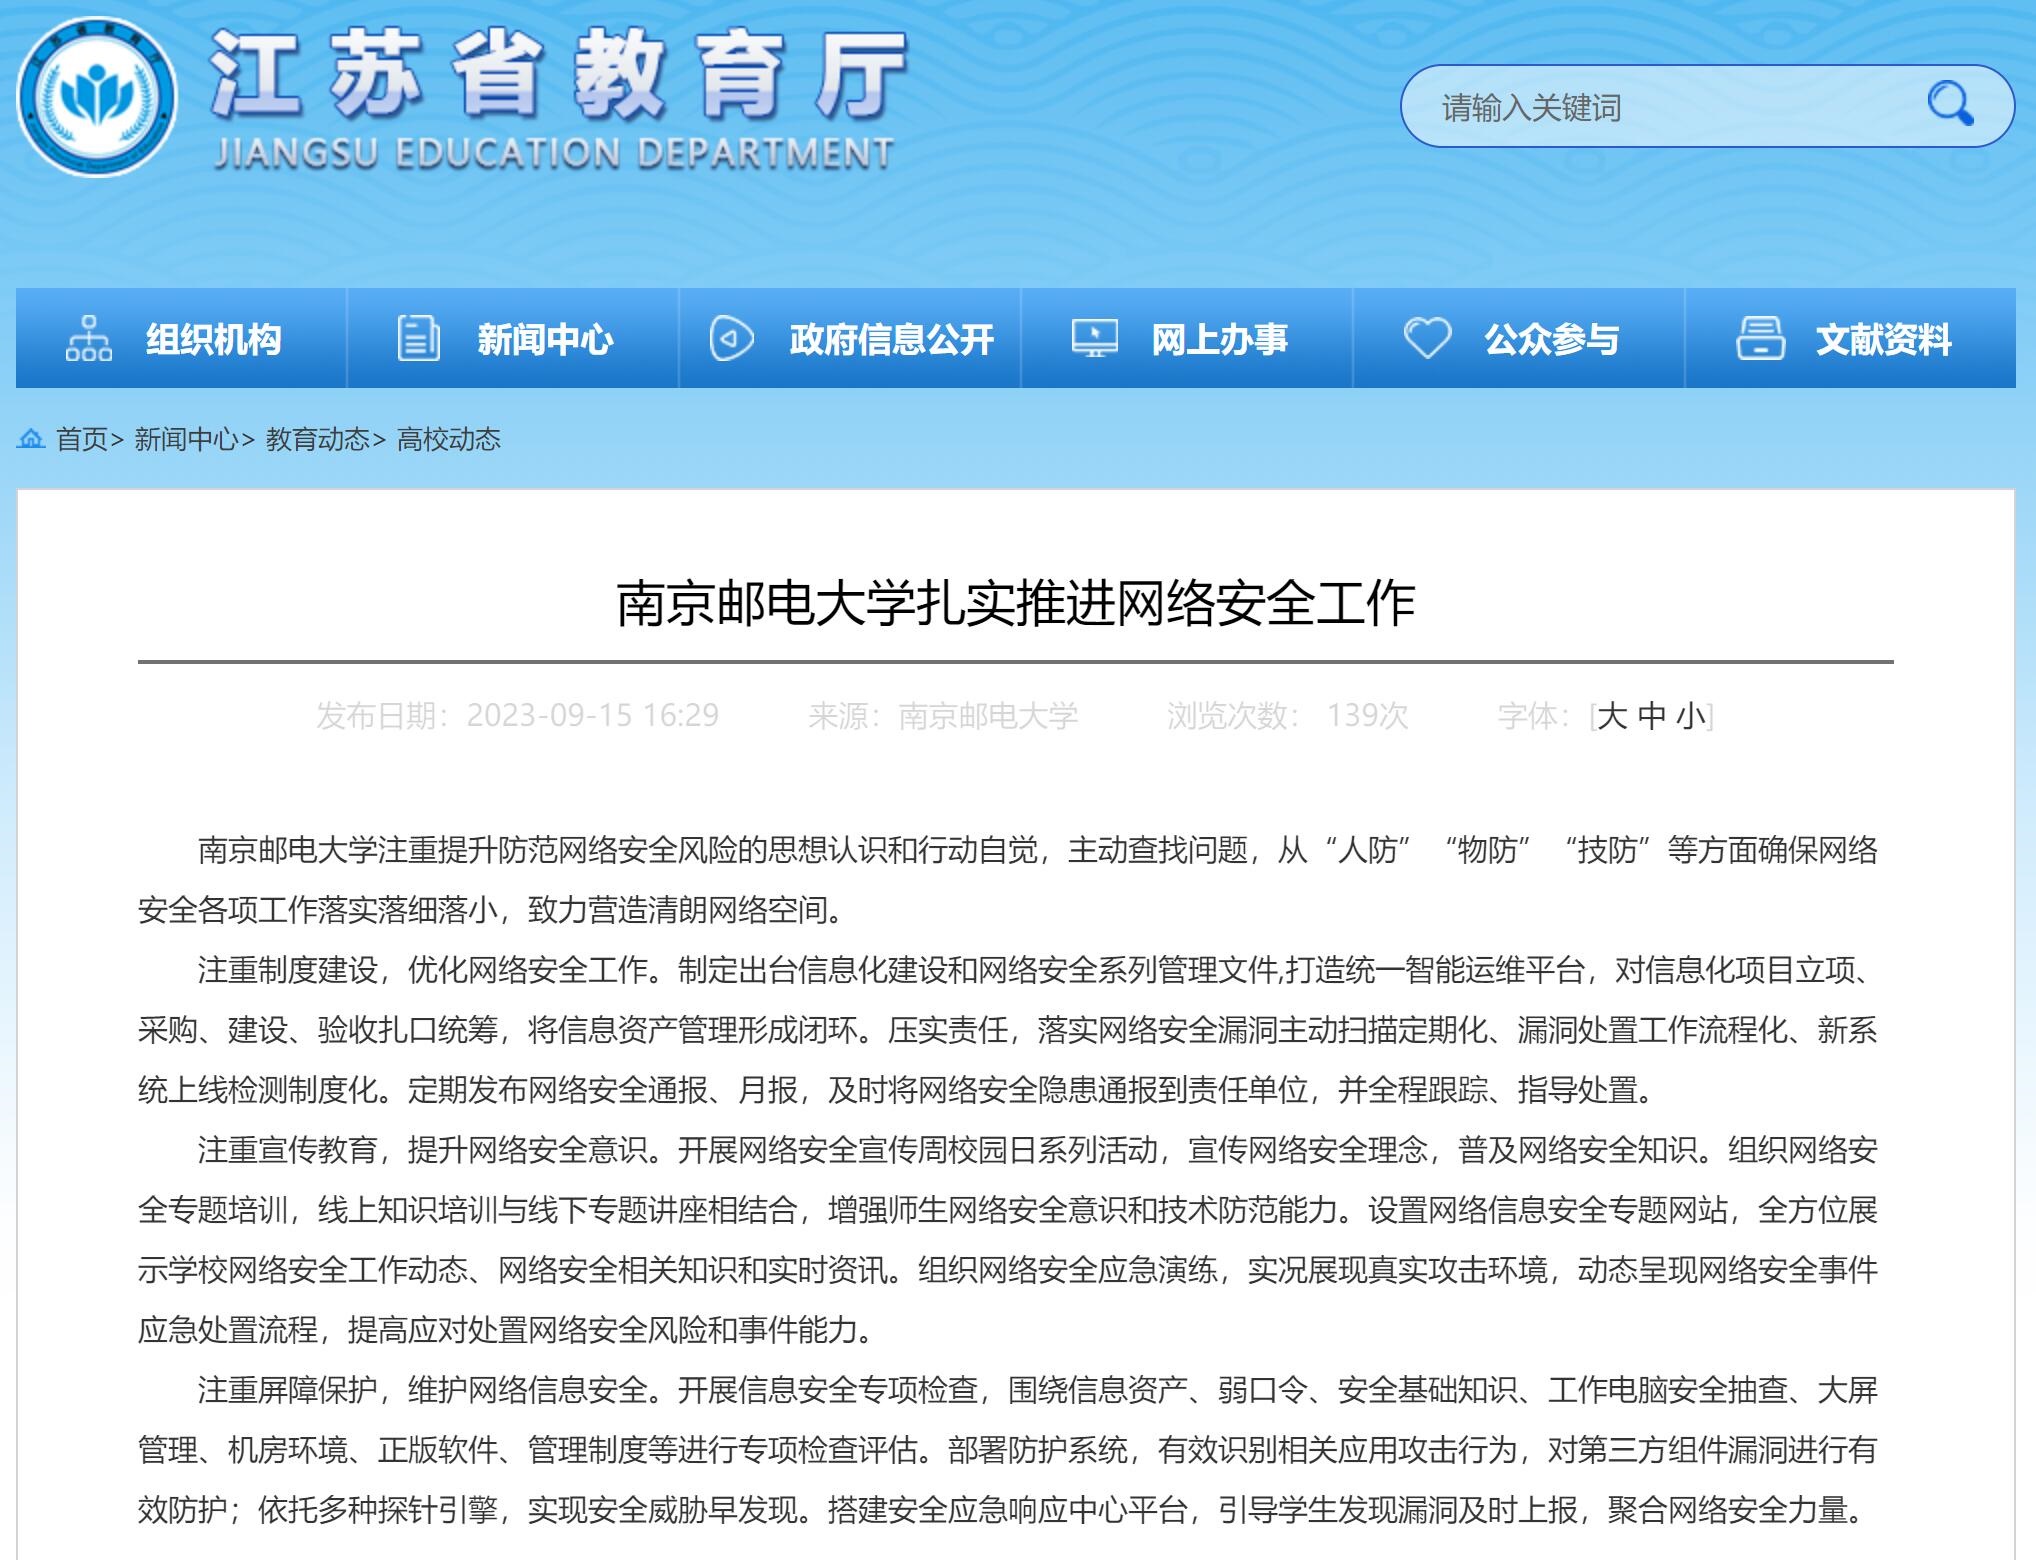The height and width of the screenshot is (1560, 2036).
Task: Click the search magnifier icon
Action: pos(1949,104)
